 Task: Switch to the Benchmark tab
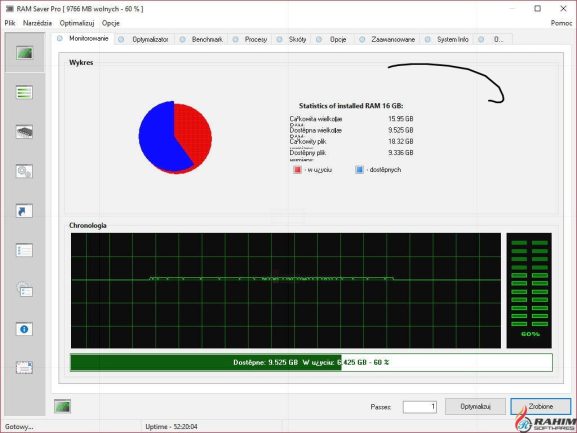pyautogui.click(x=201, y=39)
